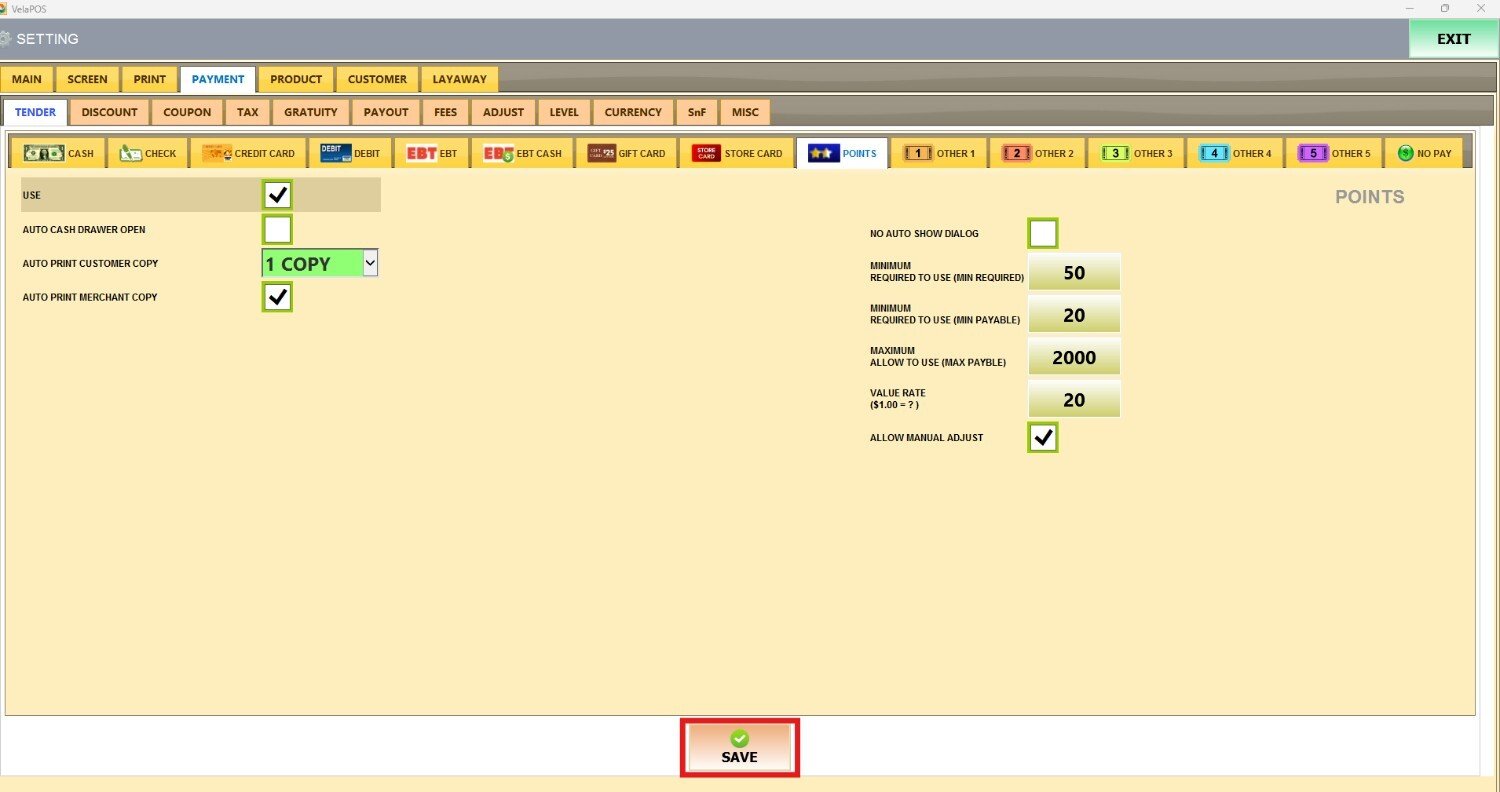Screen dimensions: 1500x792
Task: Open the DISCOUNT sub-tab
Action: tap(109, 112)
